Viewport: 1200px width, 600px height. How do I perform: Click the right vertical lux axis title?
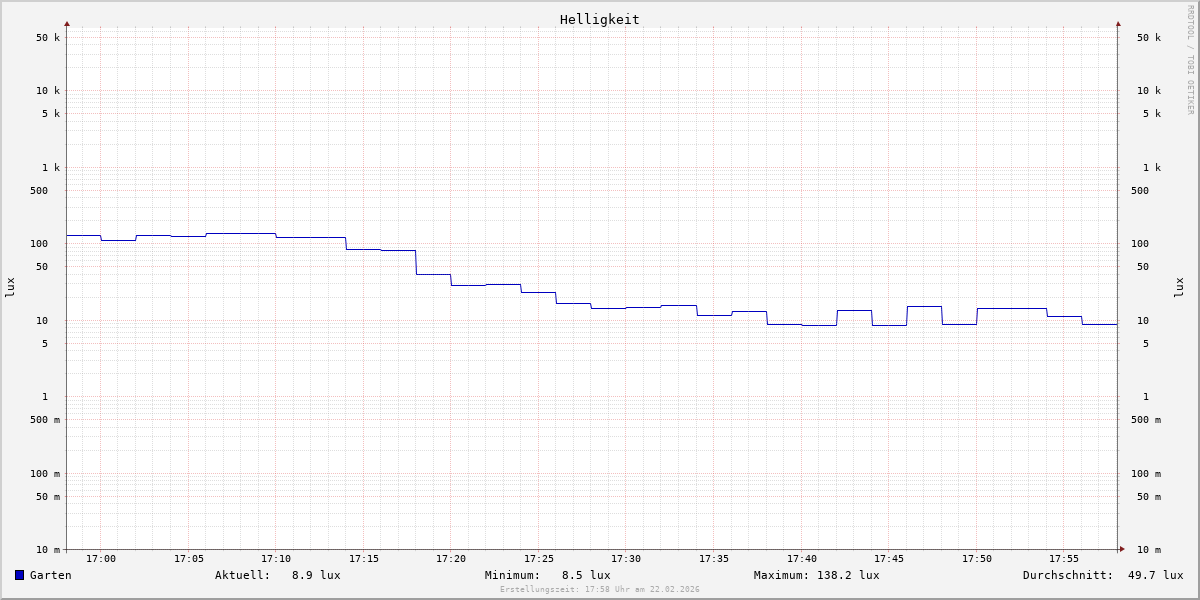[1179, 287]
